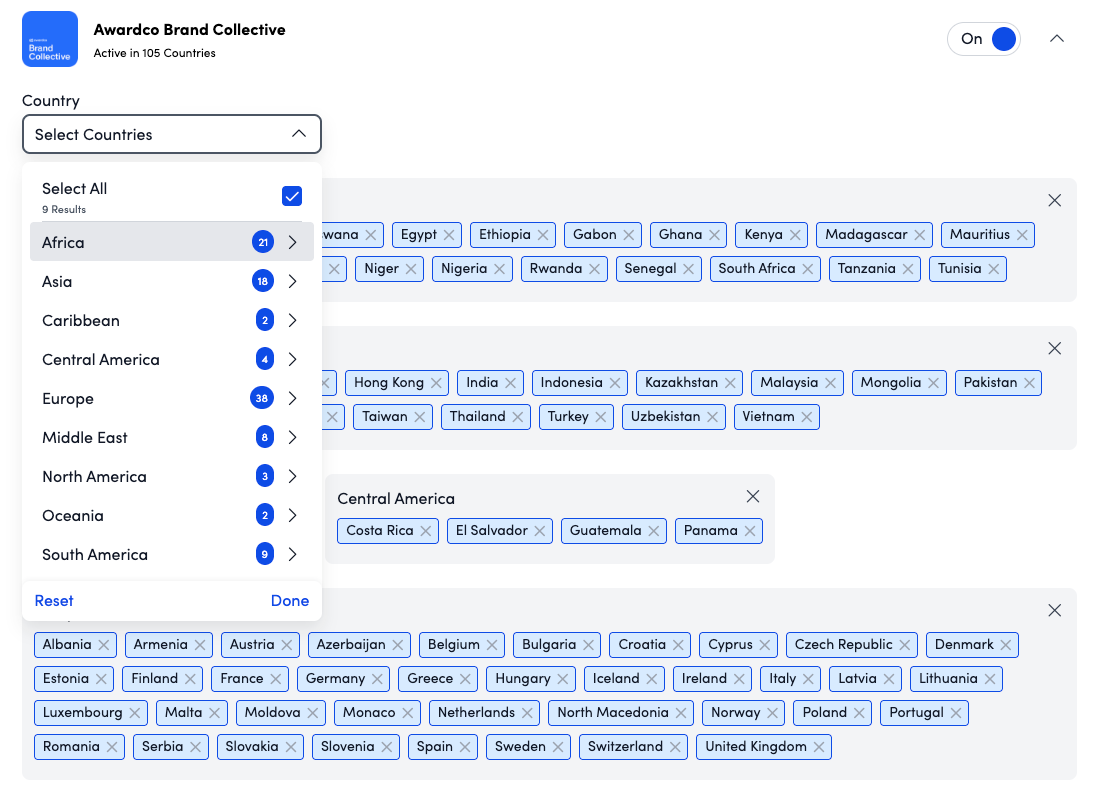Click the Reset link

pyautogui.click(x=54, y=601)
